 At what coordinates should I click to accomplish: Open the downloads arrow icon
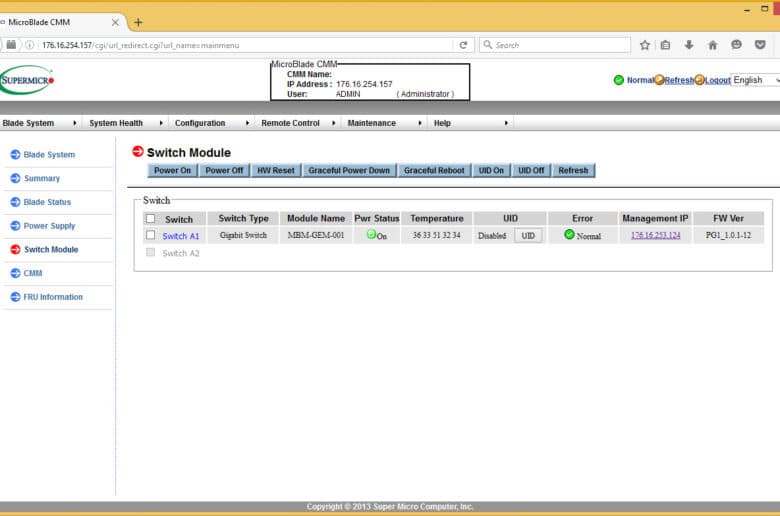(688, 45)
